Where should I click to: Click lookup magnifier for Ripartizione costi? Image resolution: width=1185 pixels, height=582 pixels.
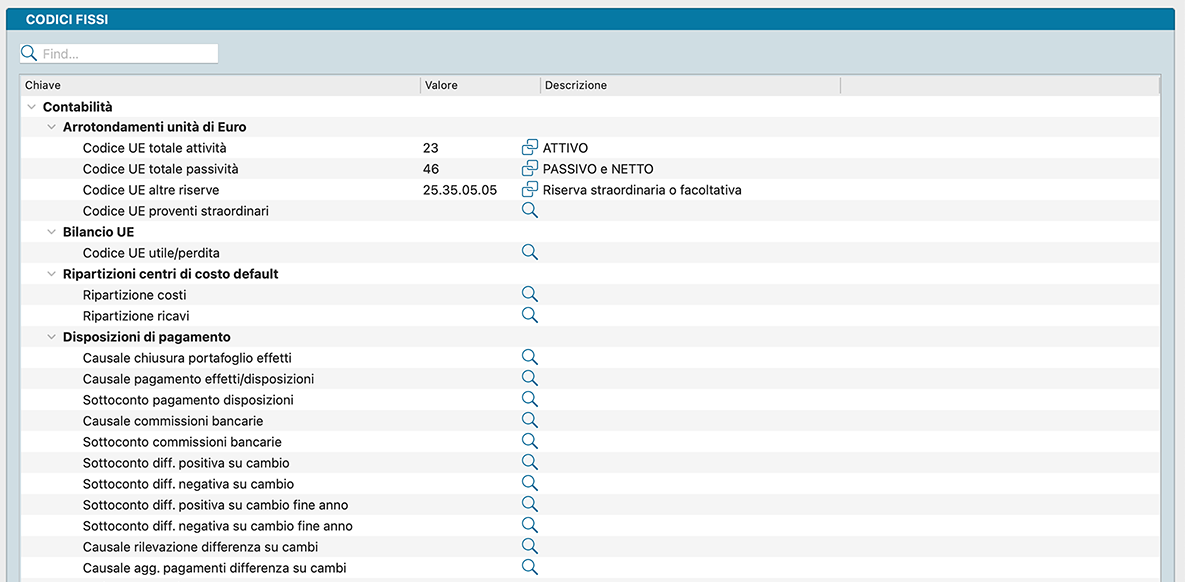(530, 295)
